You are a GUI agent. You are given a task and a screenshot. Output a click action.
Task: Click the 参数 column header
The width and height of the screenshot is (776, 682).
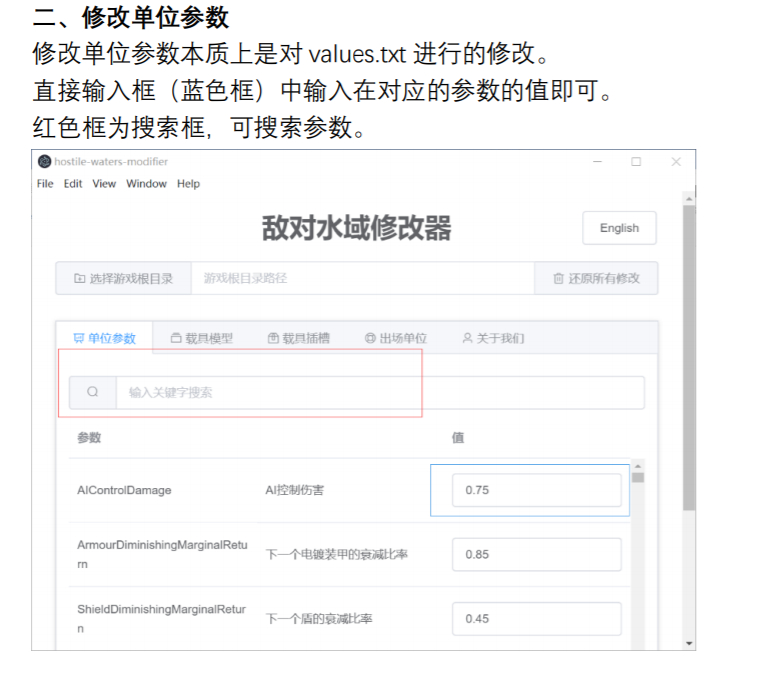tap(89, 438)
